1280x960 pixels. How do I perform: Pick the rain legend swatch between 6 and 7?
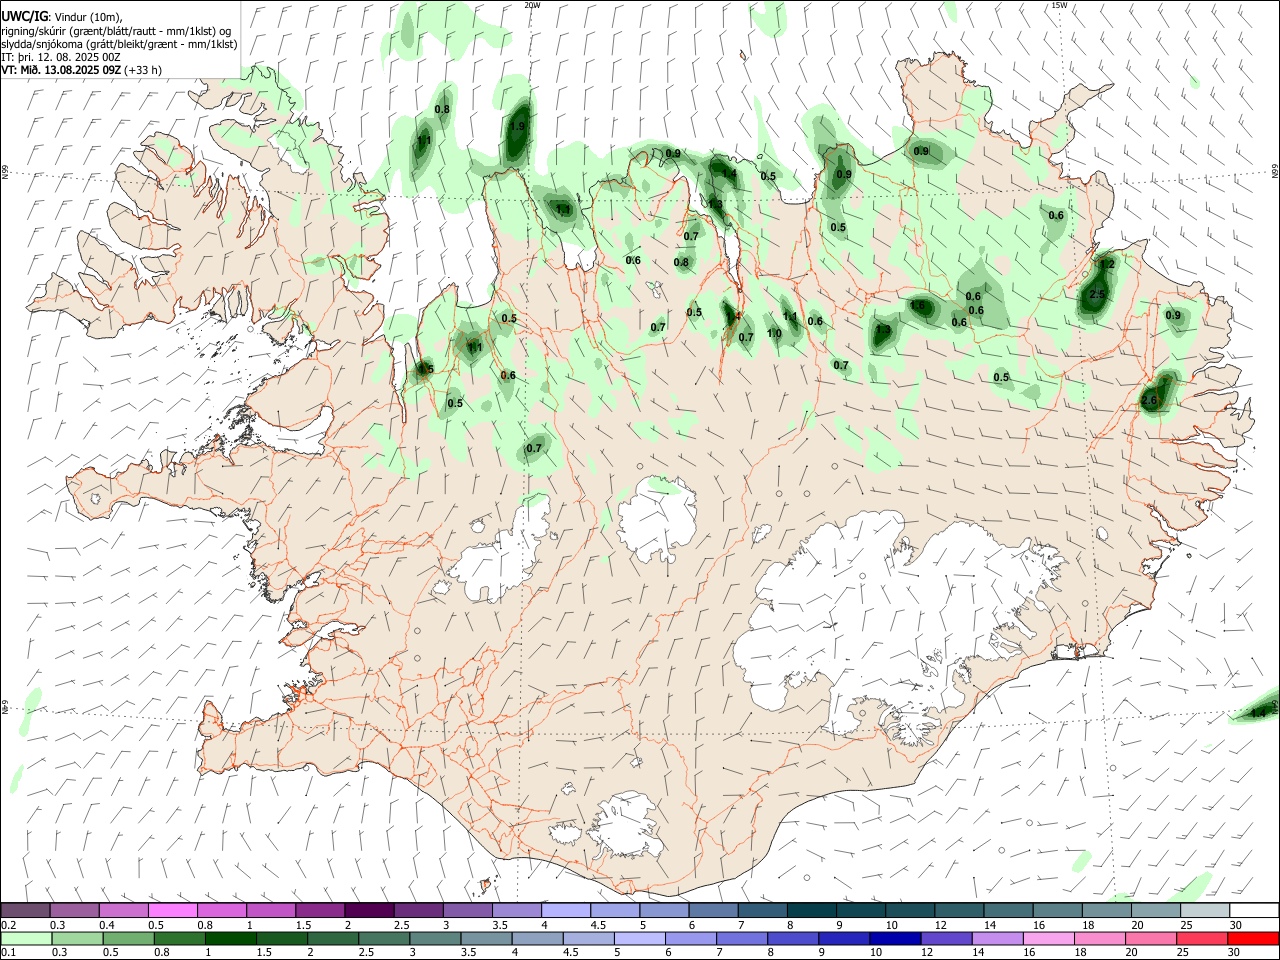coord(690,938)
